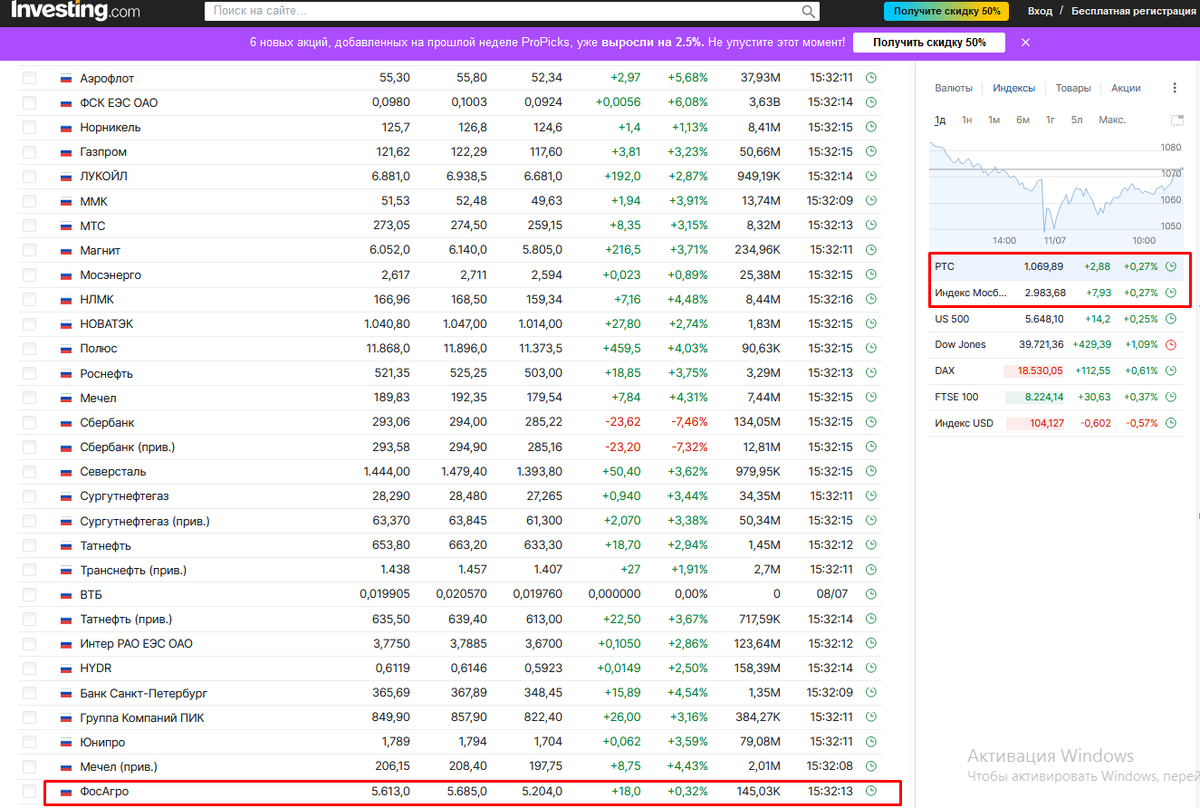1200x808 pixels.
Task: Click the clock icon in Полюс row
Action: [x=870, y=349]
